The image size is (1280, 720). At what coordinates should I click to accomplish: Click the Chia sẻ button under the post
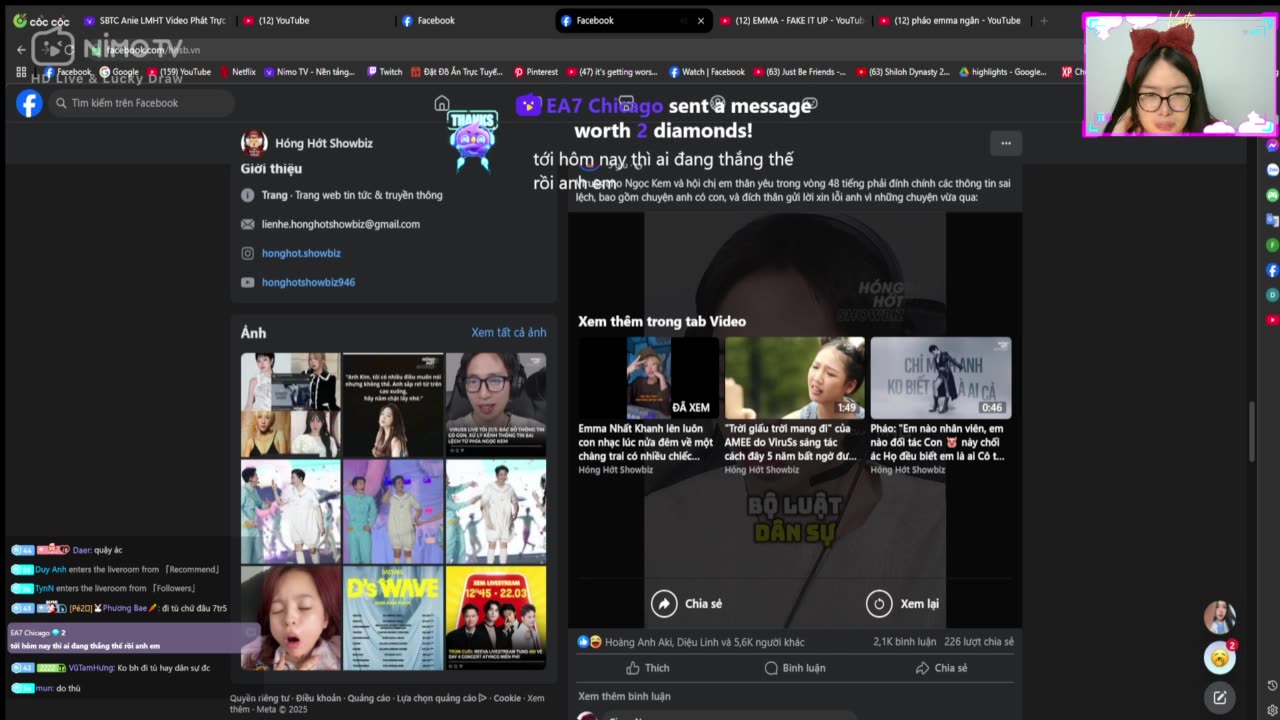pyautogui.click(x=941, y=668)
